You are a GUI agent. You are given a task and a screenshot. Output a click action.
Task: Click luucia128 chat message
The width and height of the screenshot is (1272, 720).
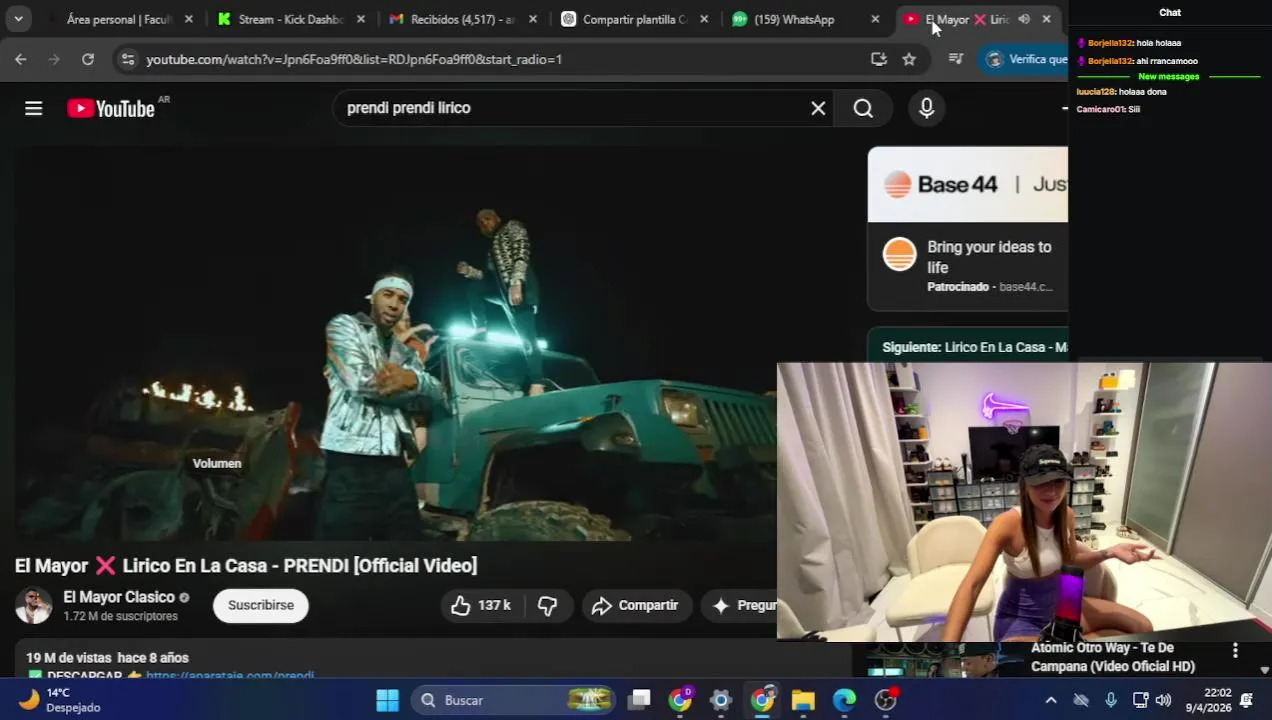(x=1121, y=92)
